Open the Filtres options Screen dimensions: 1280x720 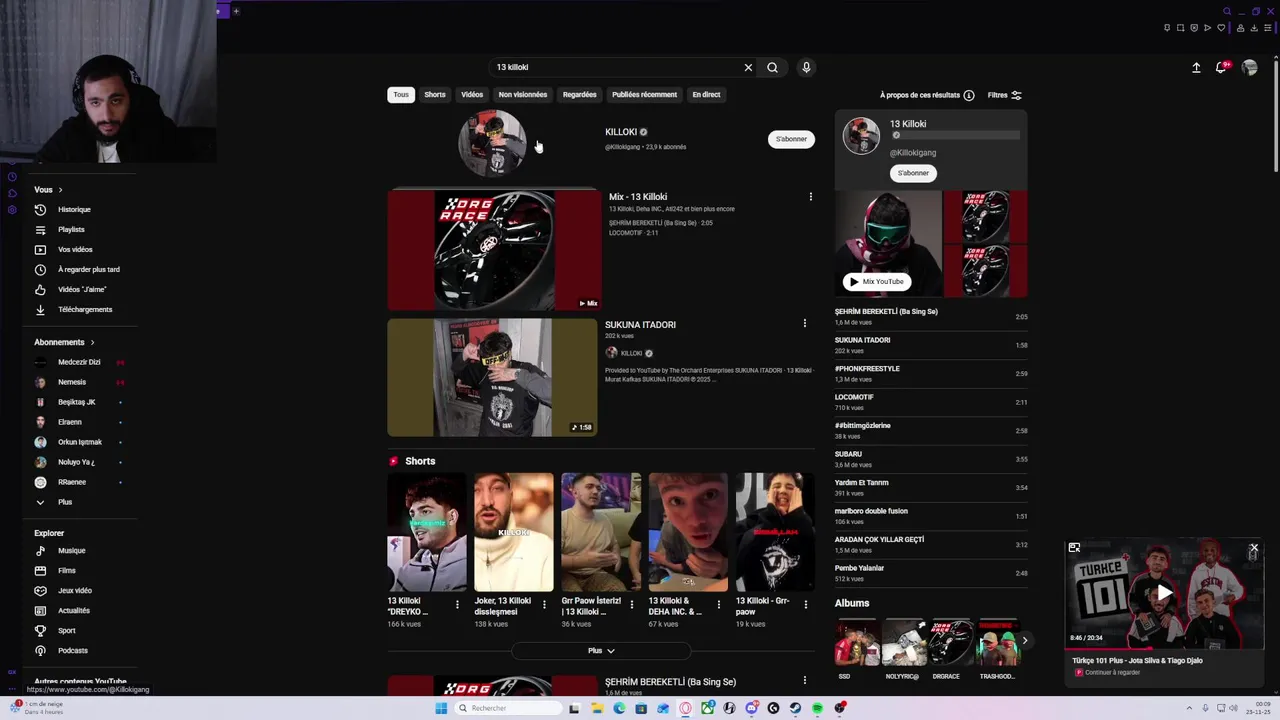click(x=1005, y=95)
